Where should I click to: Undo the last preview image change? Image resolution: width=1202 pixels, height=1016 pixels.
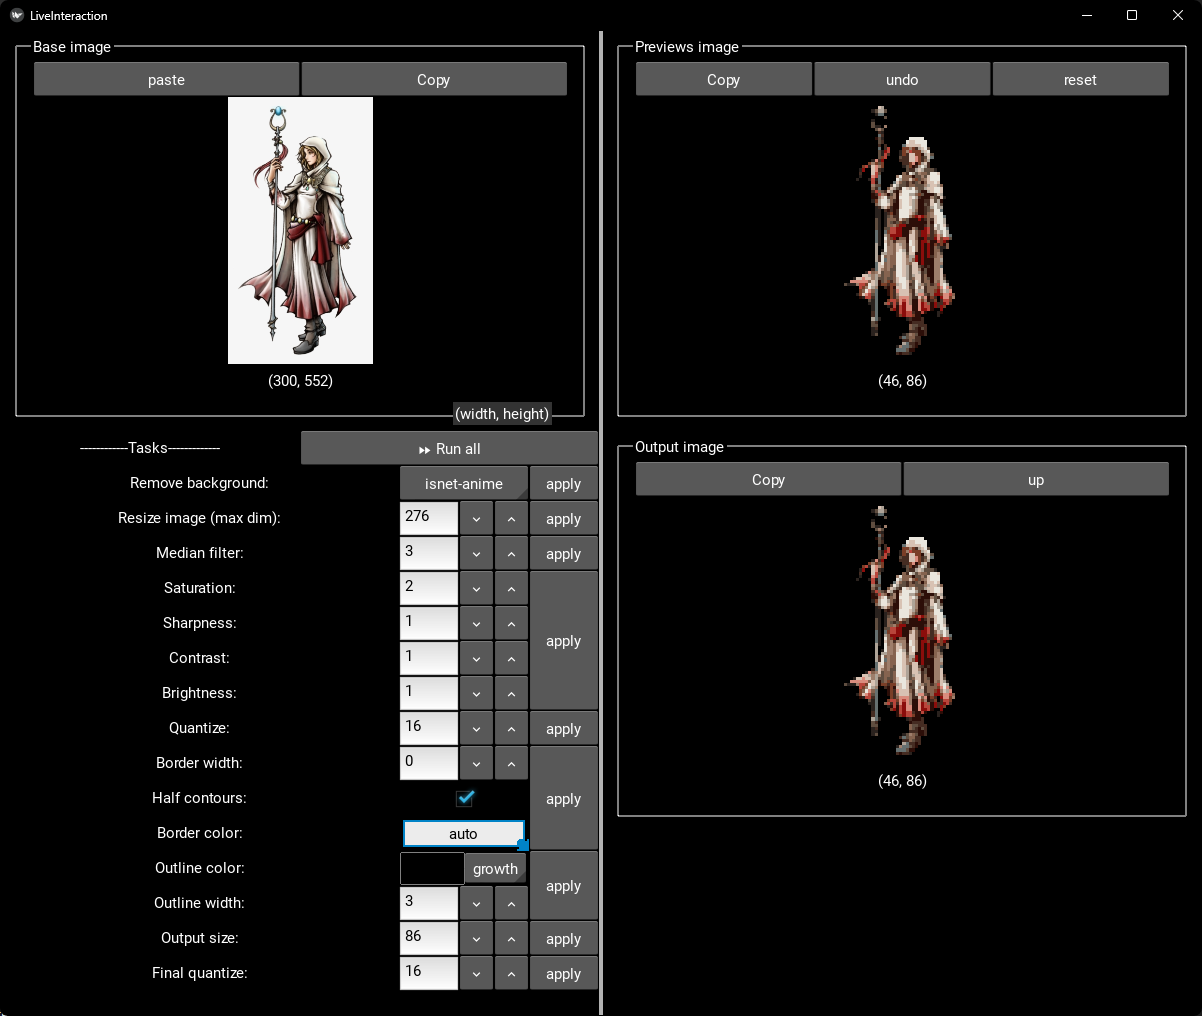click(902, 80)
